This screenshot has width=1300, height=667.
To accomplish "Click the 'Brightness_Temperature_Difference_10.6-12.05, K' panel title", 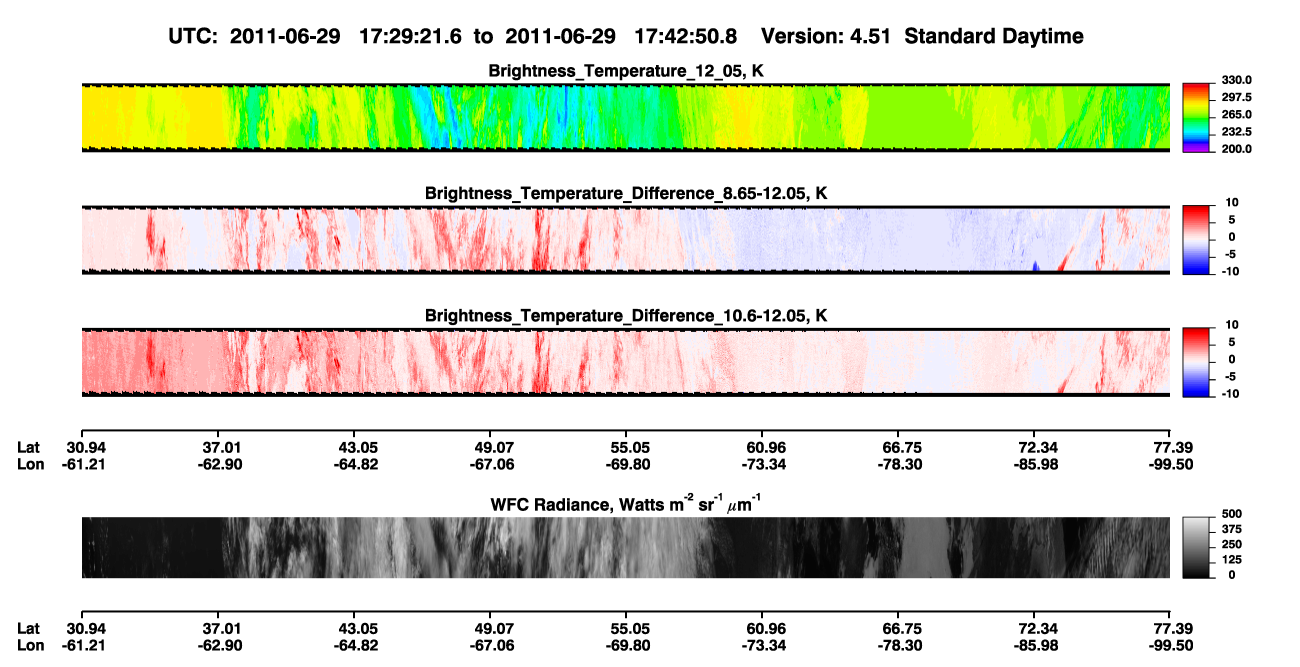I will click(x=626, y=315).
